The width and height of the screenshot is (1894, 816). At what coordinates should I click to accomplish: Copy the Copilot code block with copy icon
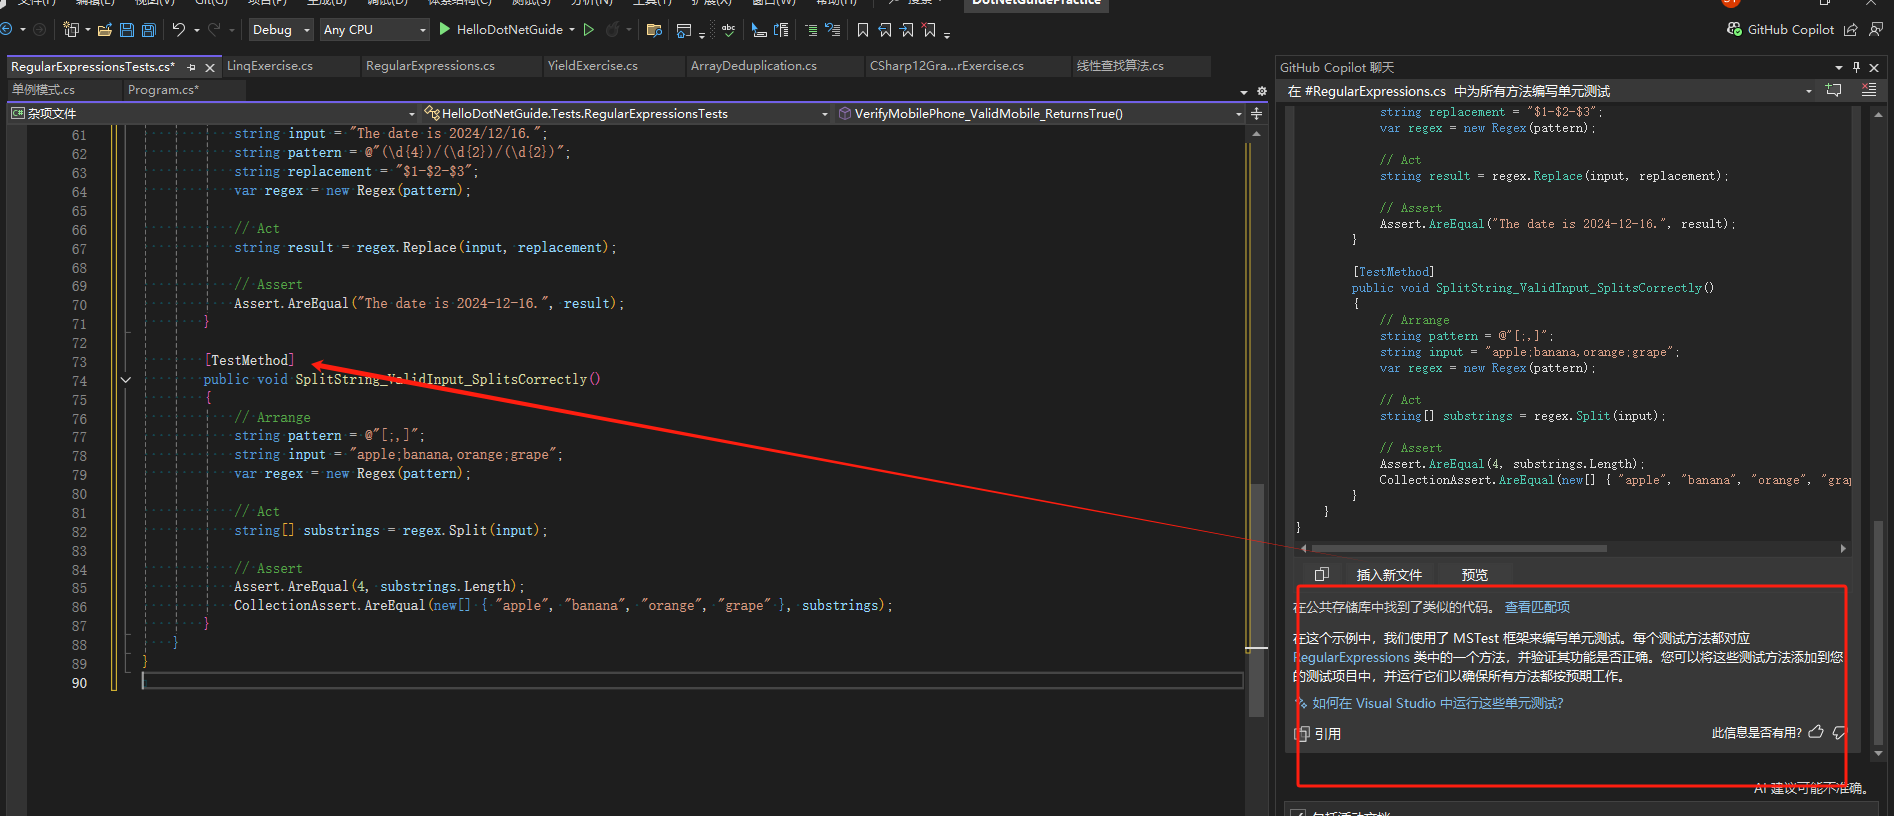point(1321,574)
